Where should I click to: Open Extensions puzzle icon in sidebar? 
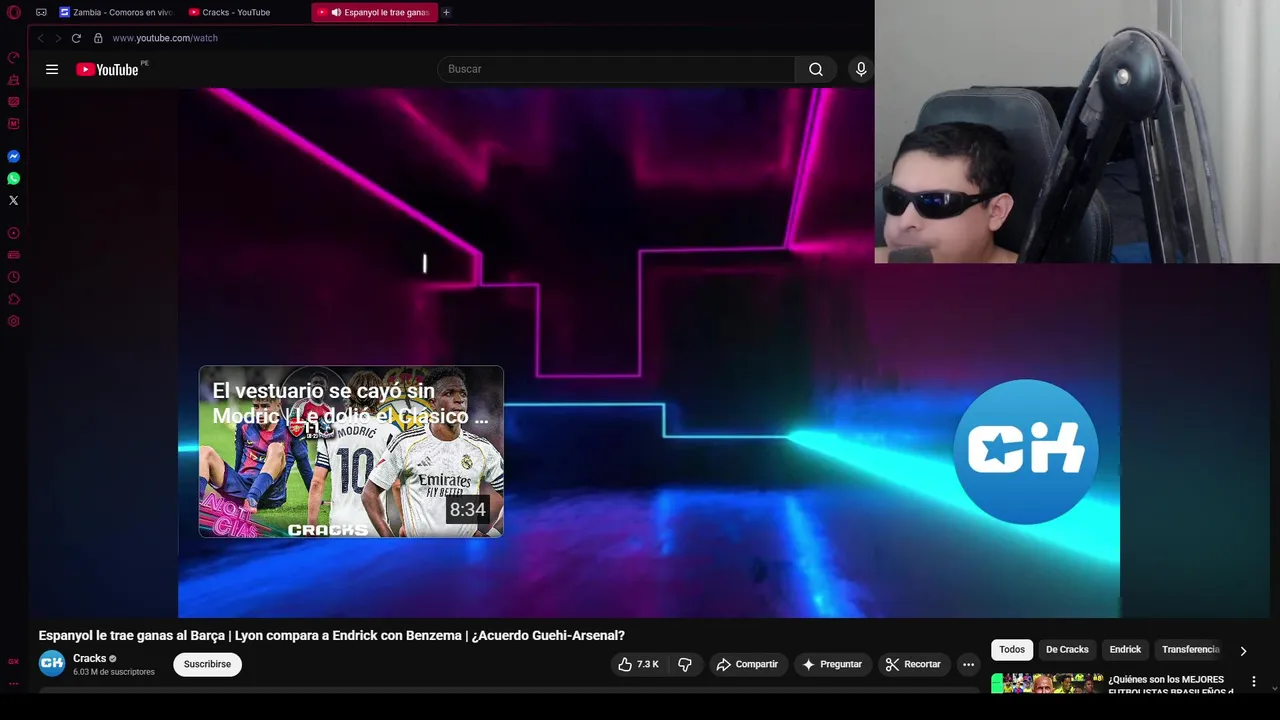[14, 299]
